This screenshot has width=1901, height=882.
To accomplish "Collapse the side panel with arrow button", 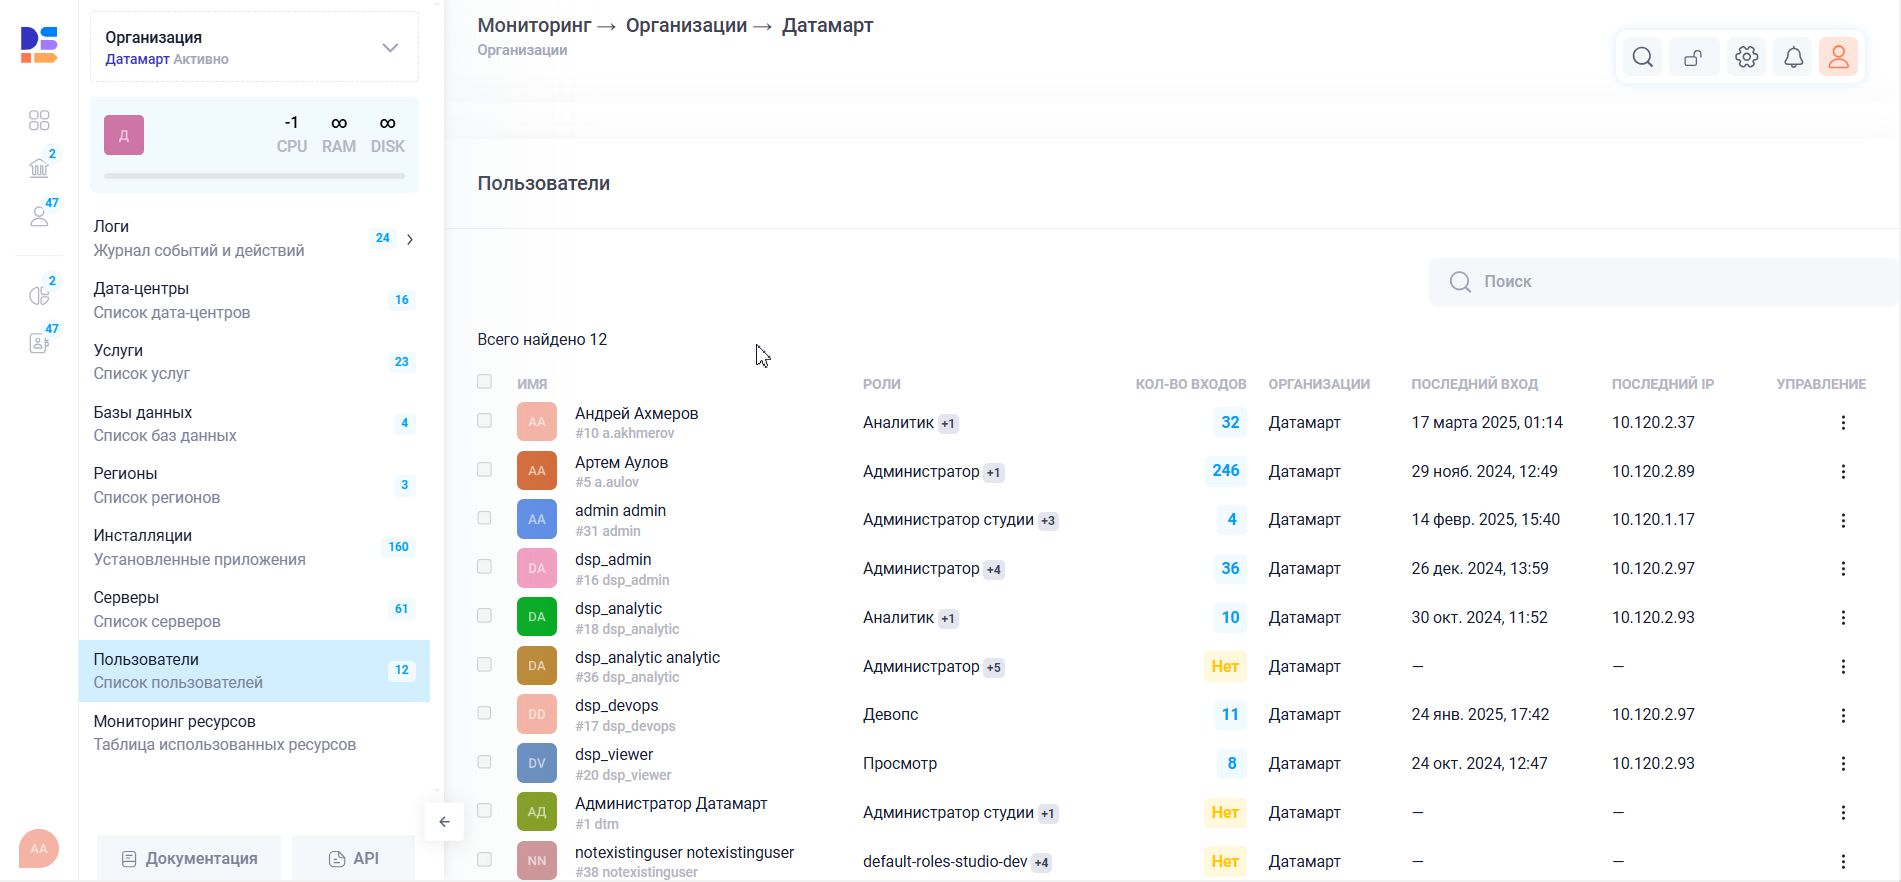I will point(444,822).
